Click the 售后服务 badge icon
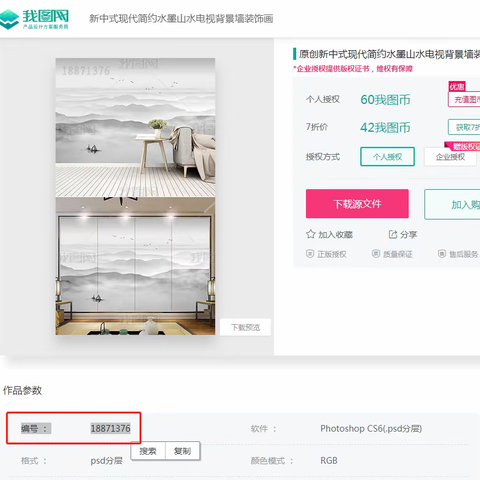 [x=442, y=254]
